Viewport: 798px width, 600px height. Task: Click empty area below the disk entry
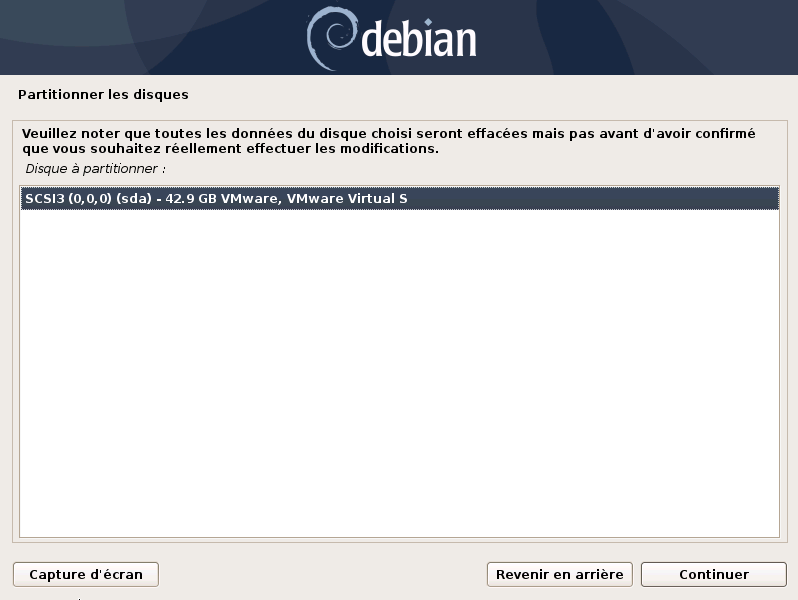point(400,305)
